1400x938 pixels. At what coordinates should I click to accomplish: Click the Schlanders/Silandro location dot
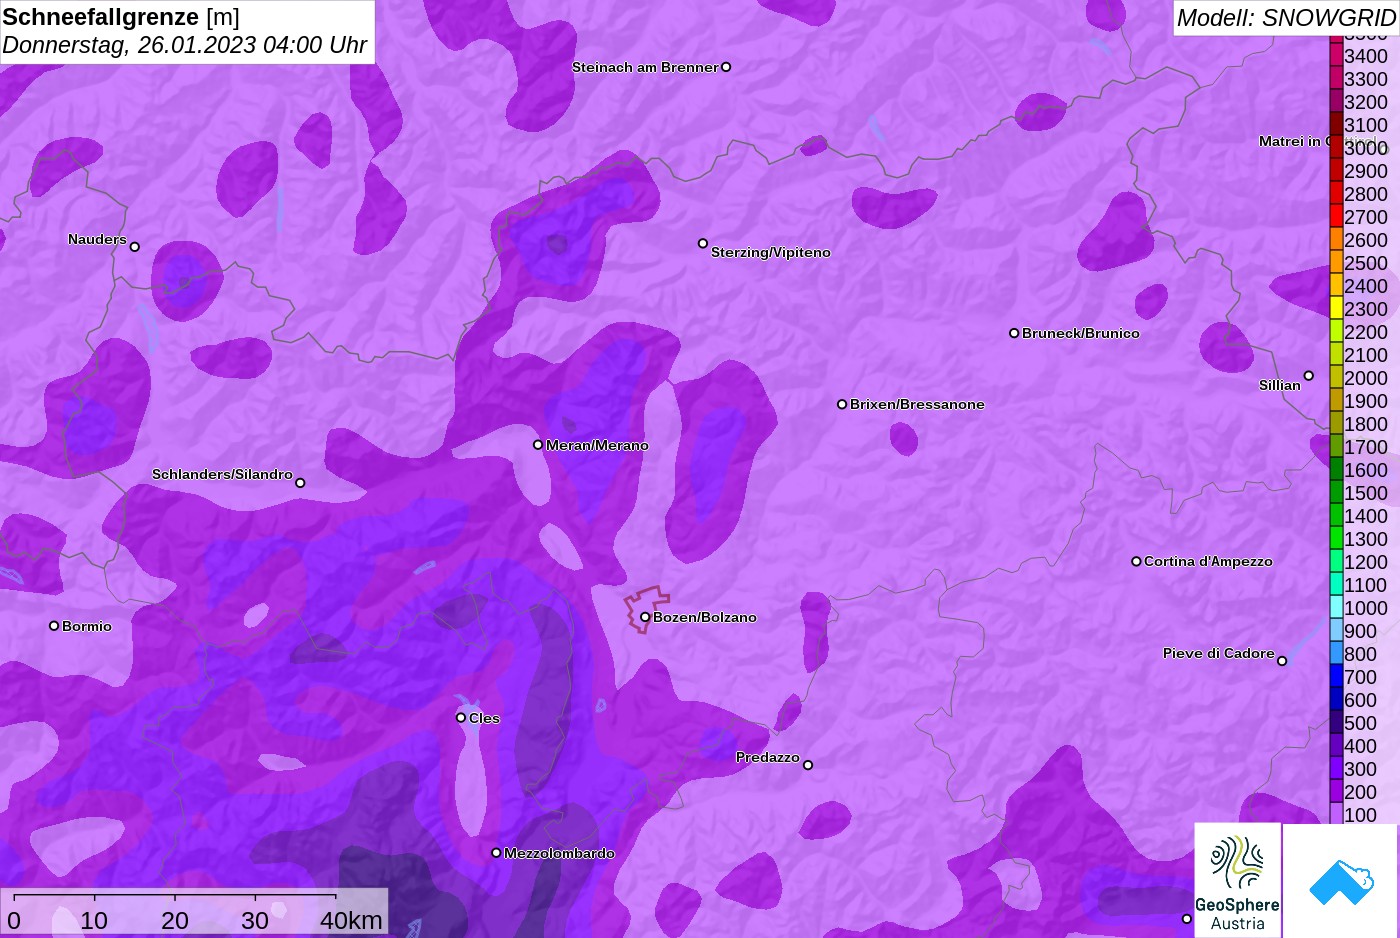pos(300,483)
